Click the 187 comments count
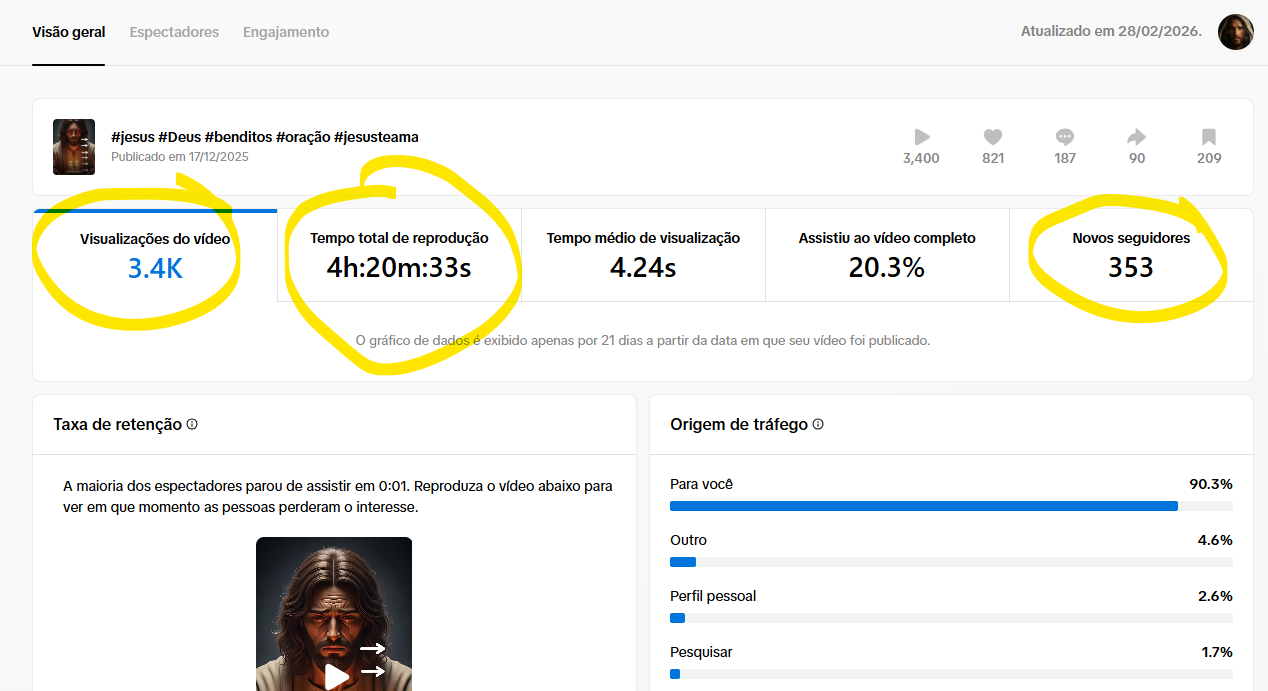The image size is (1268, 691). [x=1065, y=158]
